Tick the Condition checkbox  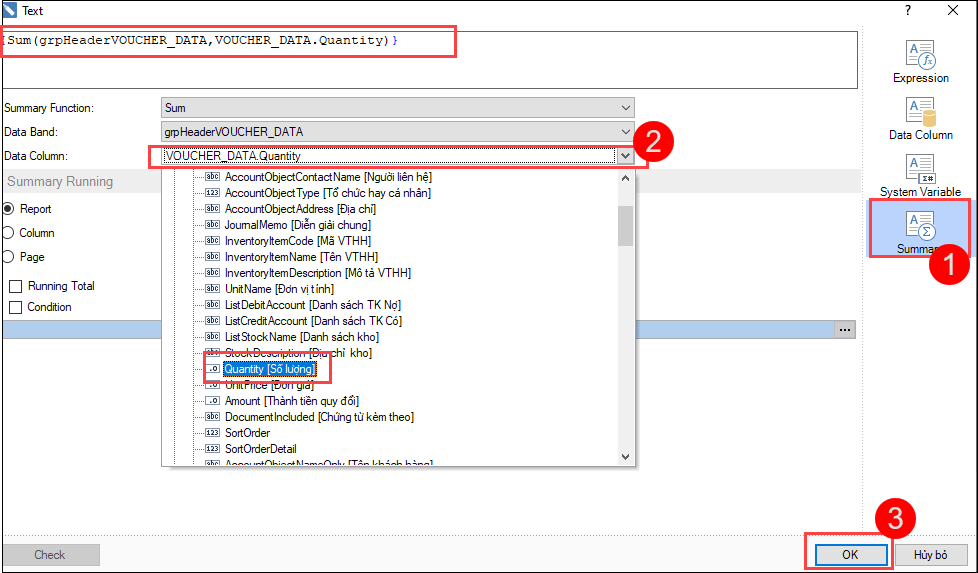click(15, 307)
